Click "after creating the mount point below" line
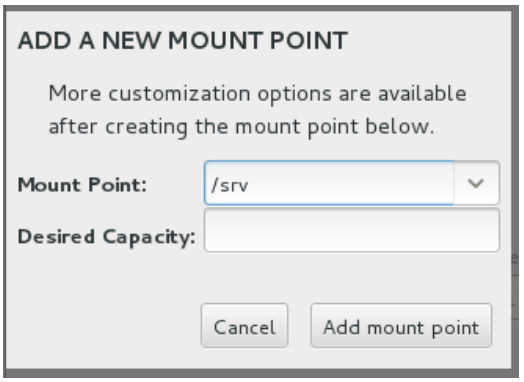The image size is (524, 382). point(241,127)
